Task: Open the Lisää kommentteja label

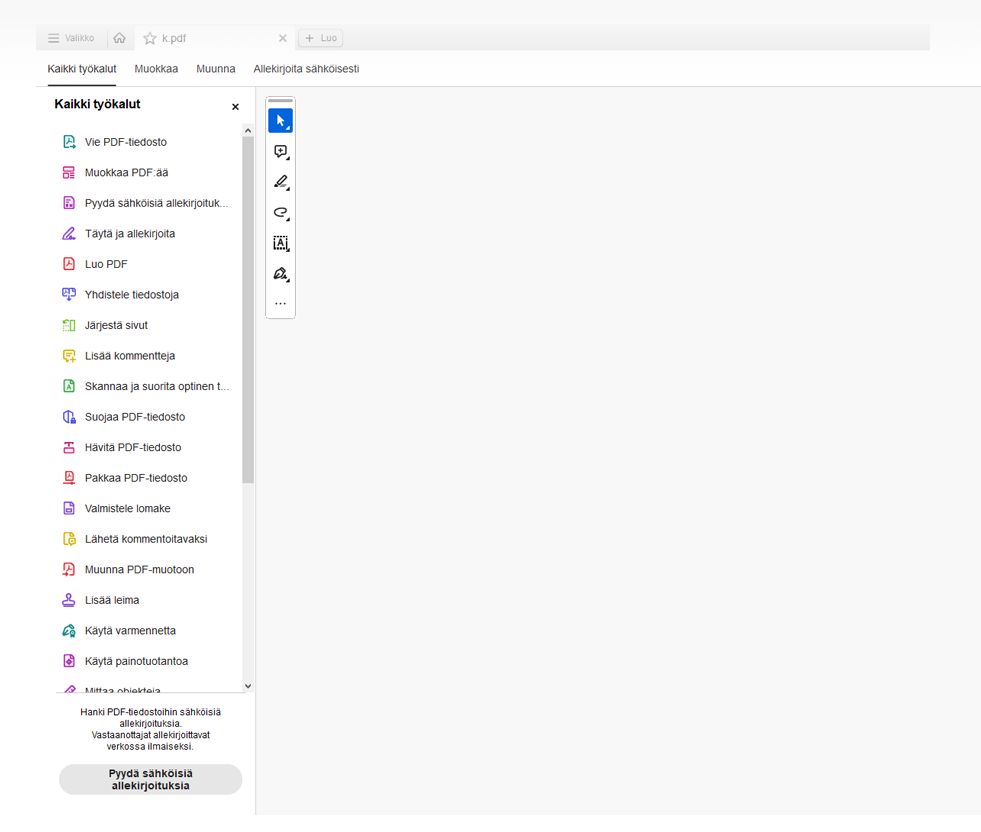Action: point(130,356)
